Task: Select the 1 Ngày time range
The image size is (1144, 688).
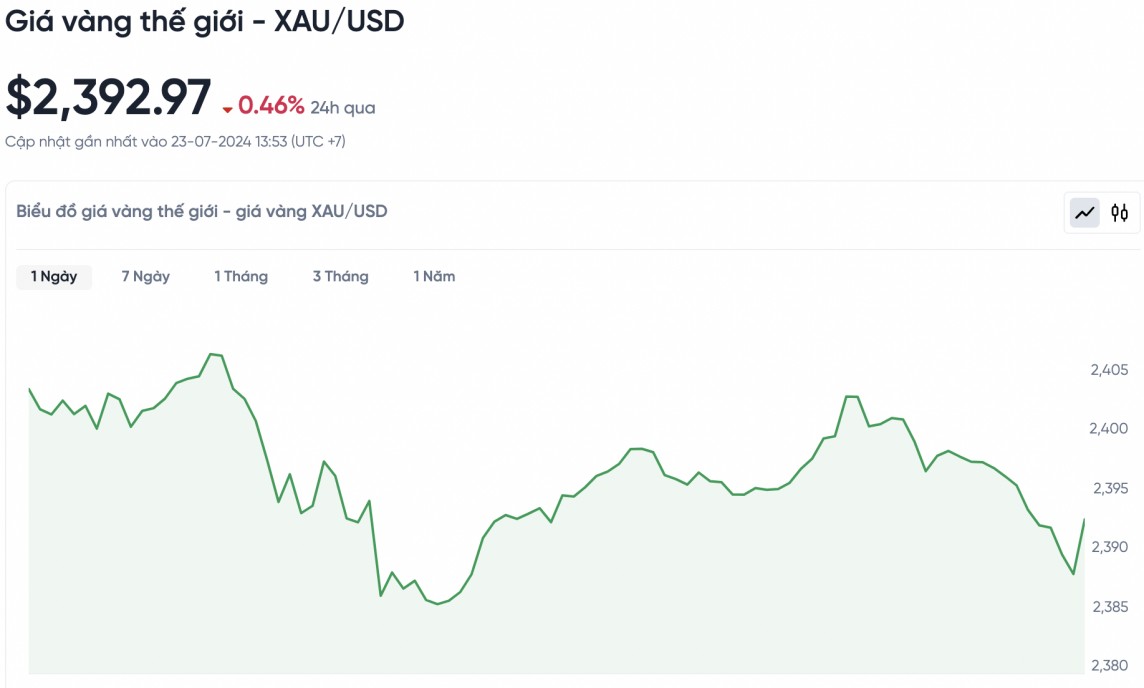Action: 54,277
